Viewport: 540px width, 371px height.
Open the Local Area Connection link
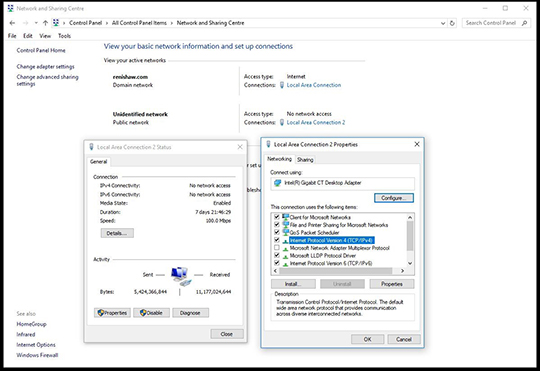tap(314, 85)
